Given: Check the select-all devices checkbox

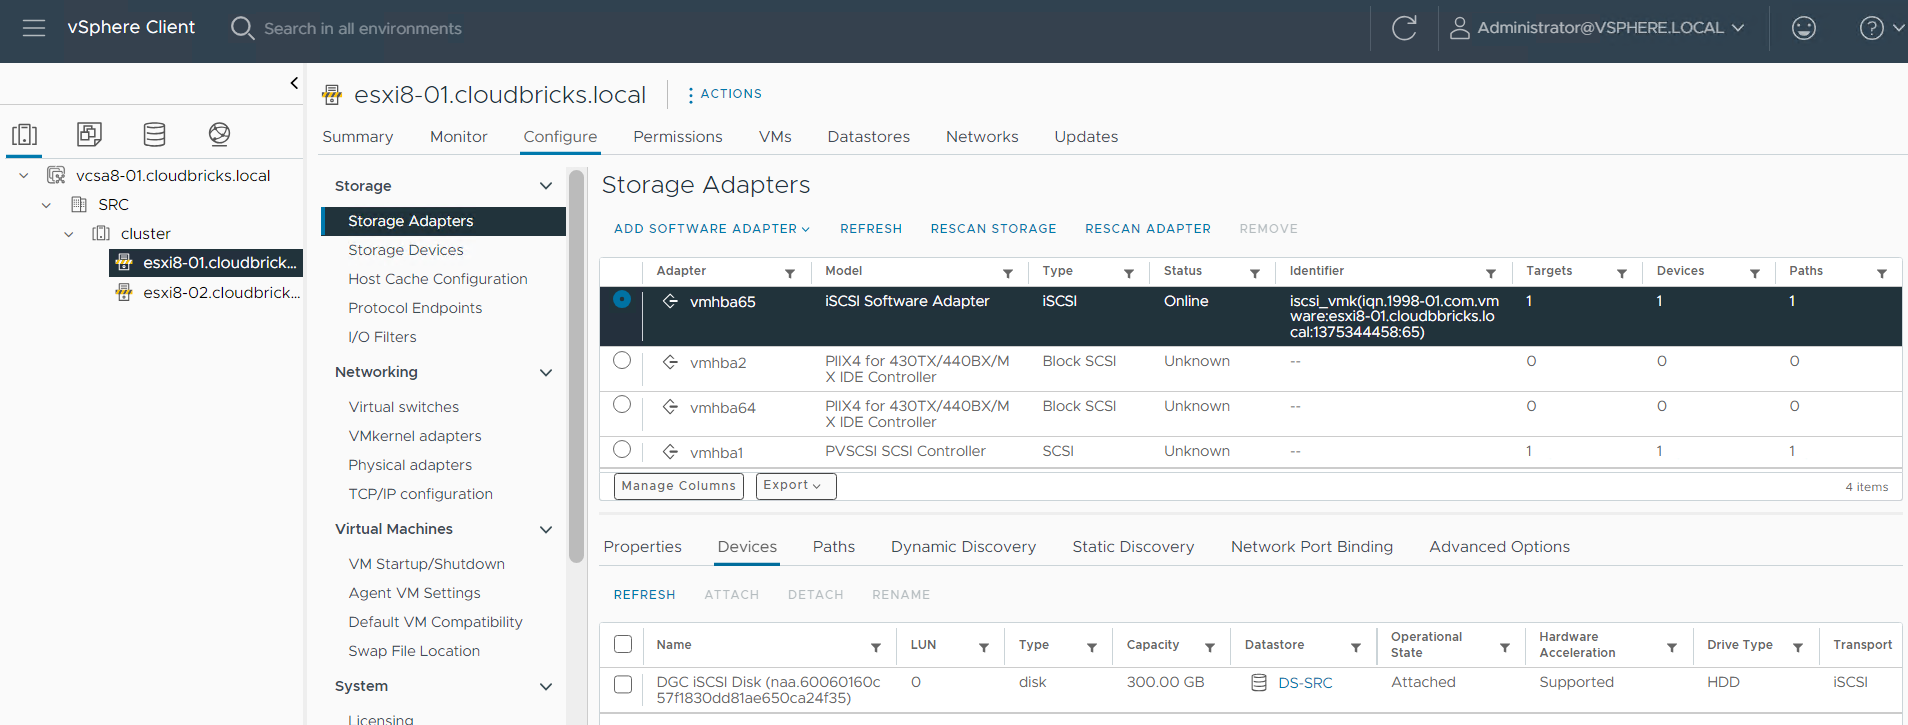Looking at the screenshot, I should pos(623,644).
